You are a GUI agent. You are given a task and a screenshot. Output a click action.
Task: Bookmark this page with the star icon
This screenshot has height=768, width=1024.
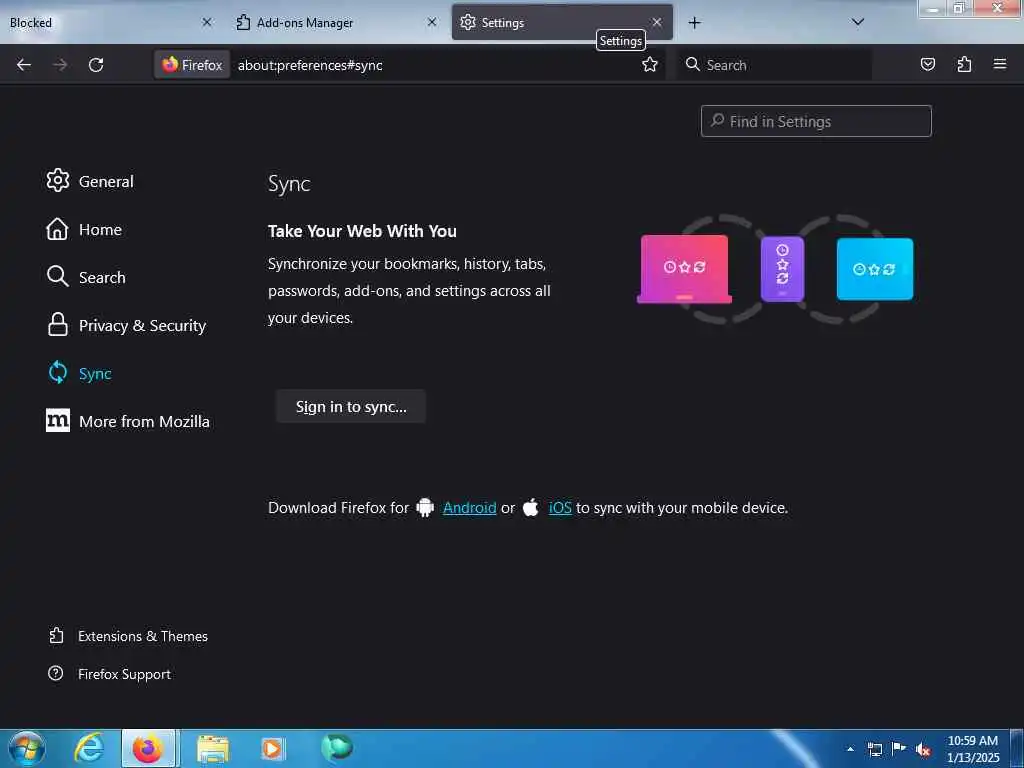pos(649,65)
